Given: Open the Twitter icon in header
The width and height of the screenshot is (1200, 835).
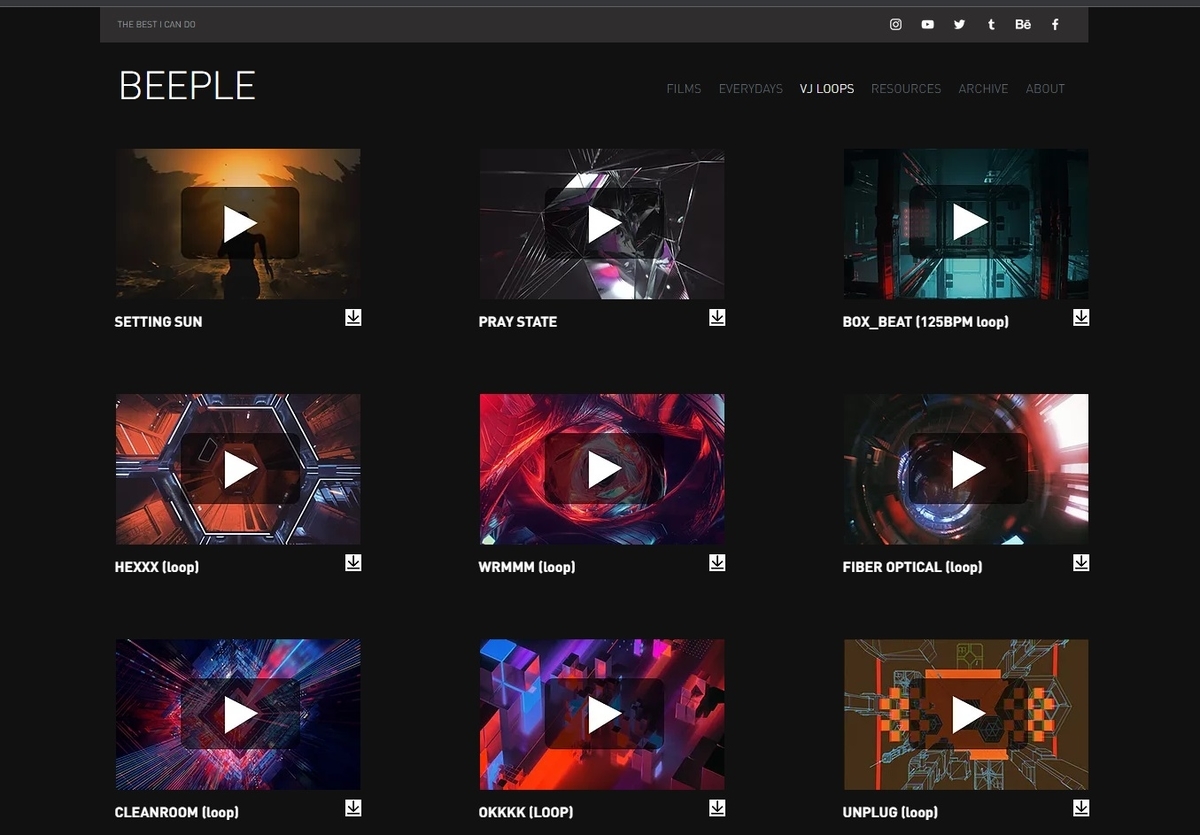Looking at the screenshot, I should 960,24.
